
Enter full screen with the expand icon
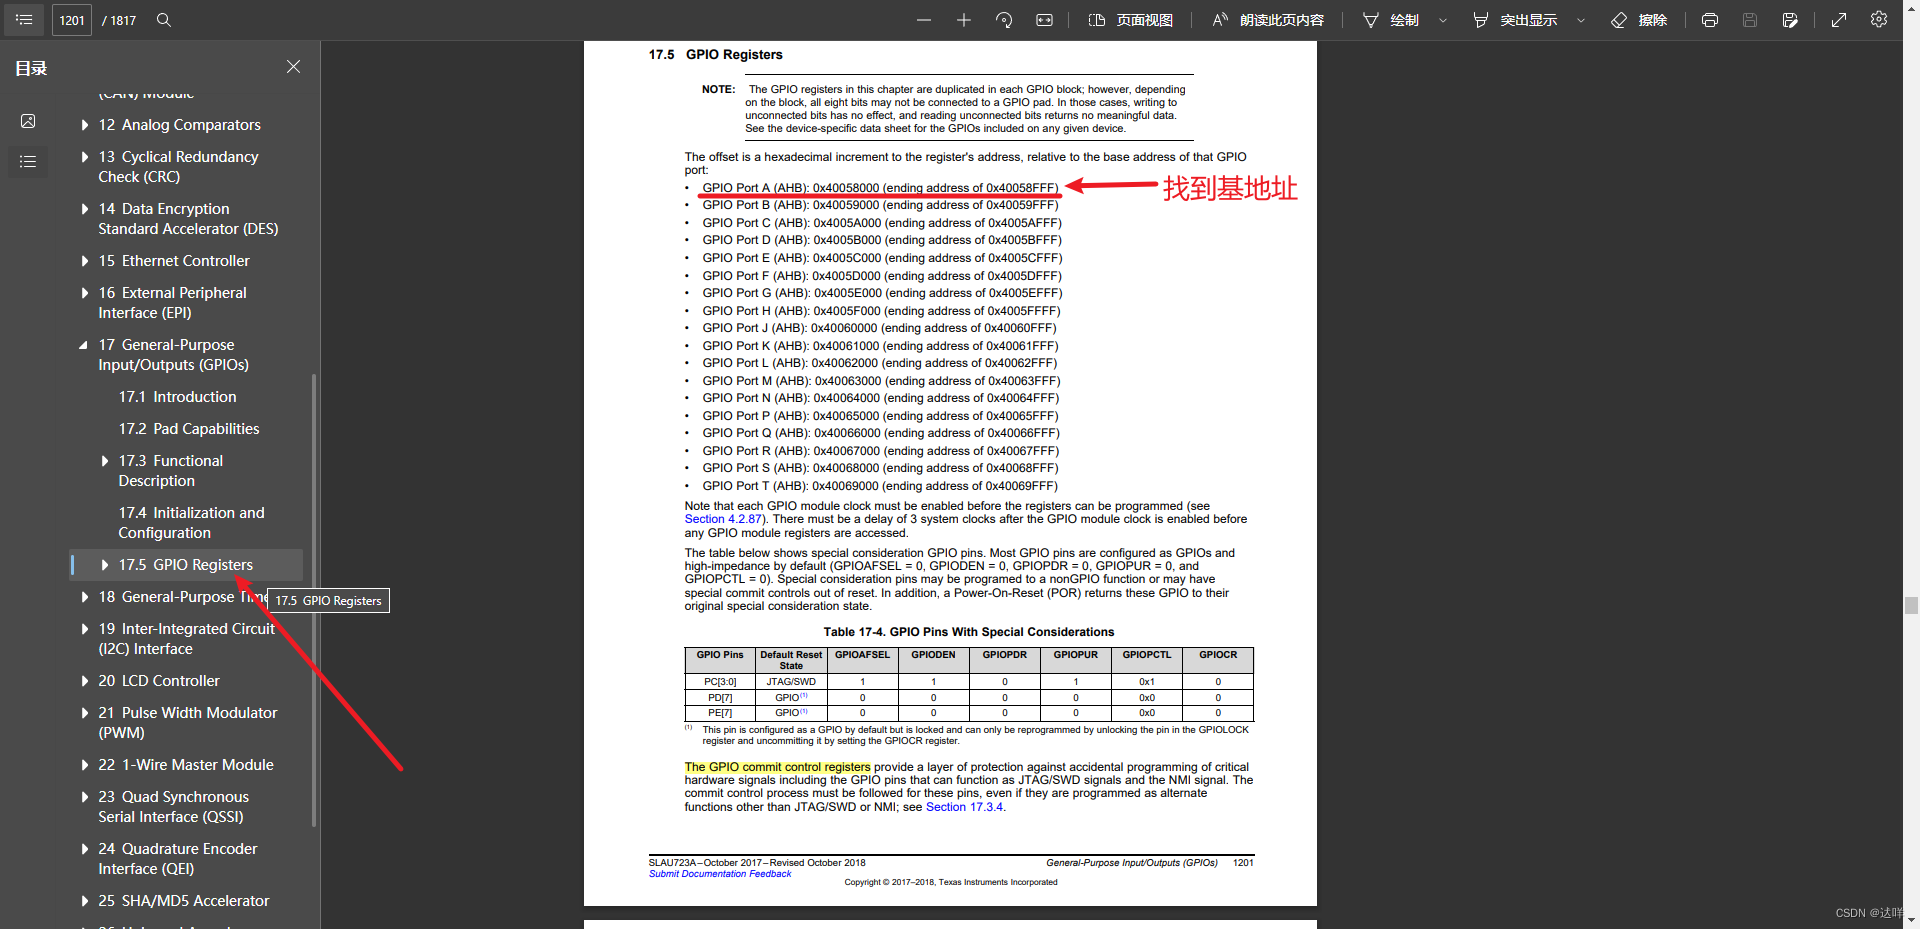click(1839, 20)
